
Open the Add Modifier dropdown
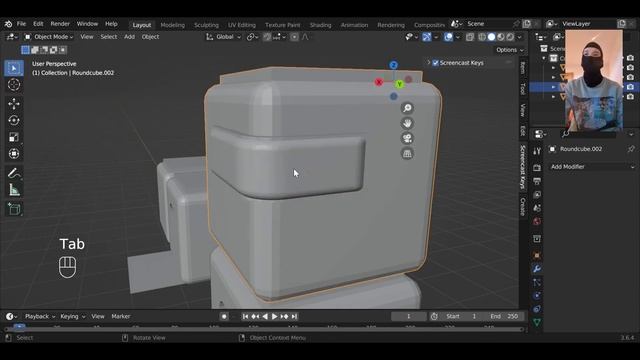coord(592,167)
